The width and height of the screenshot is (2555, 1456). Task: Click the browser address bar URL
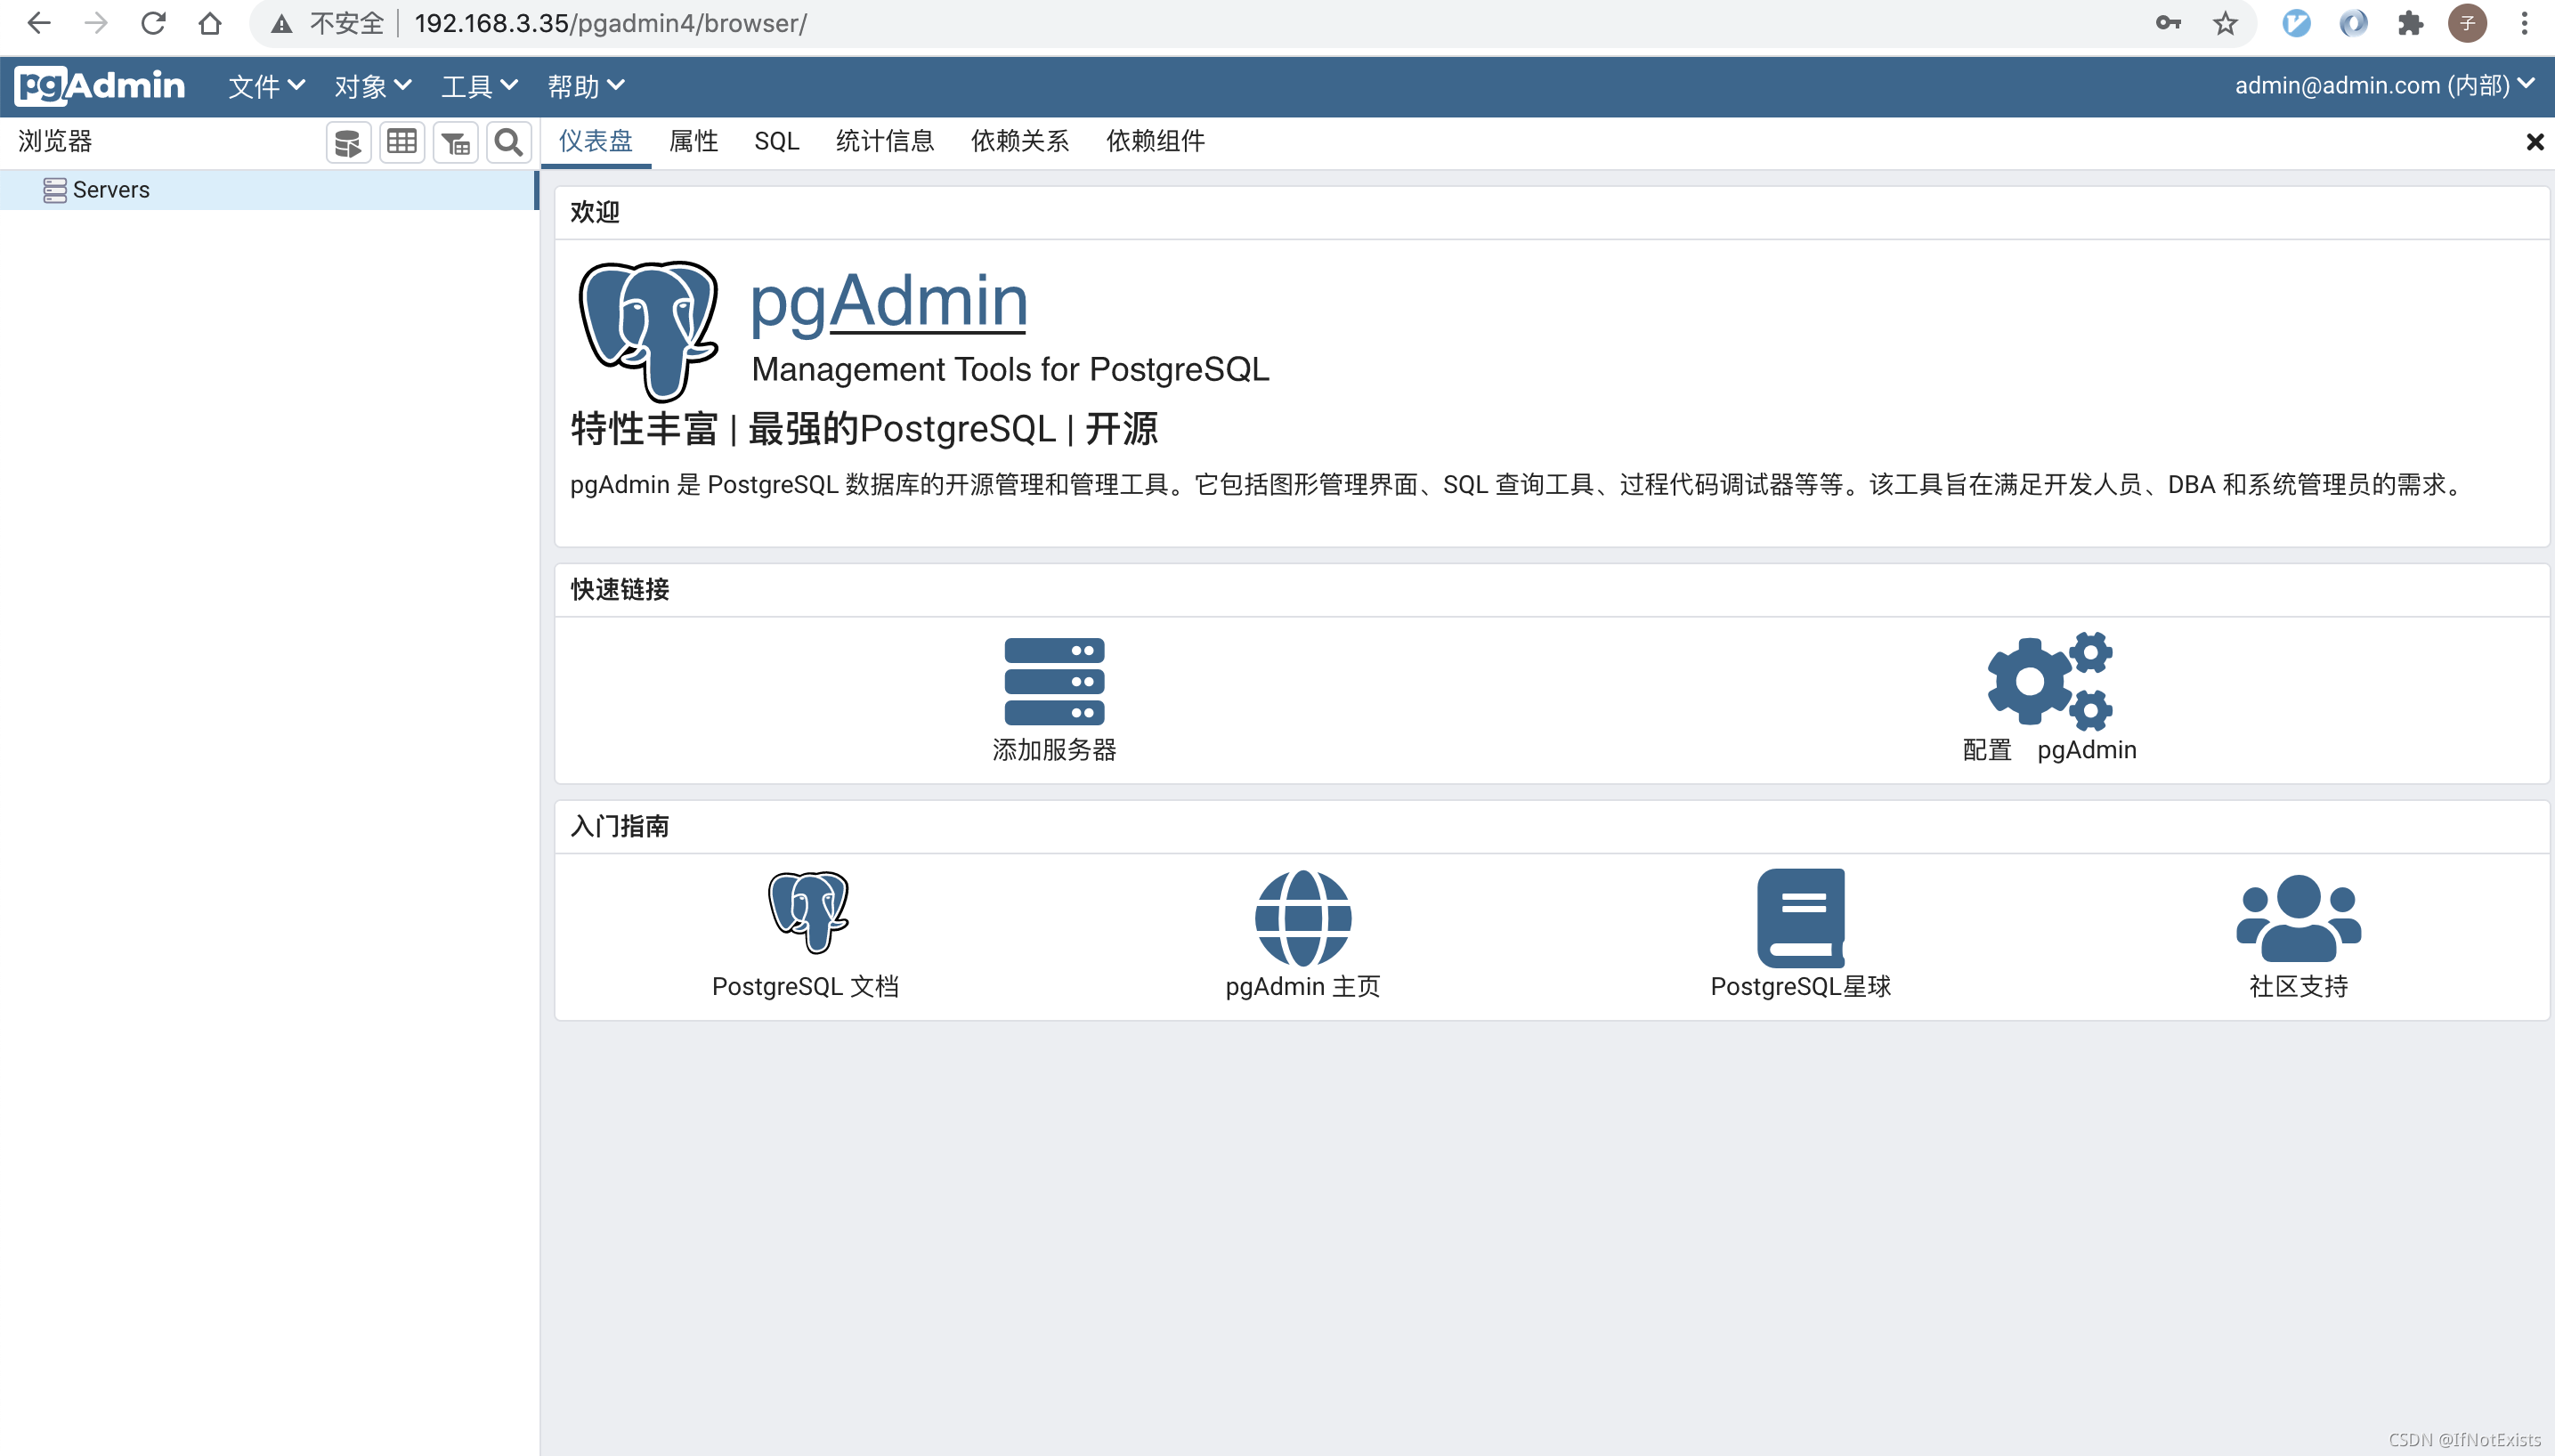coord(610,23)
